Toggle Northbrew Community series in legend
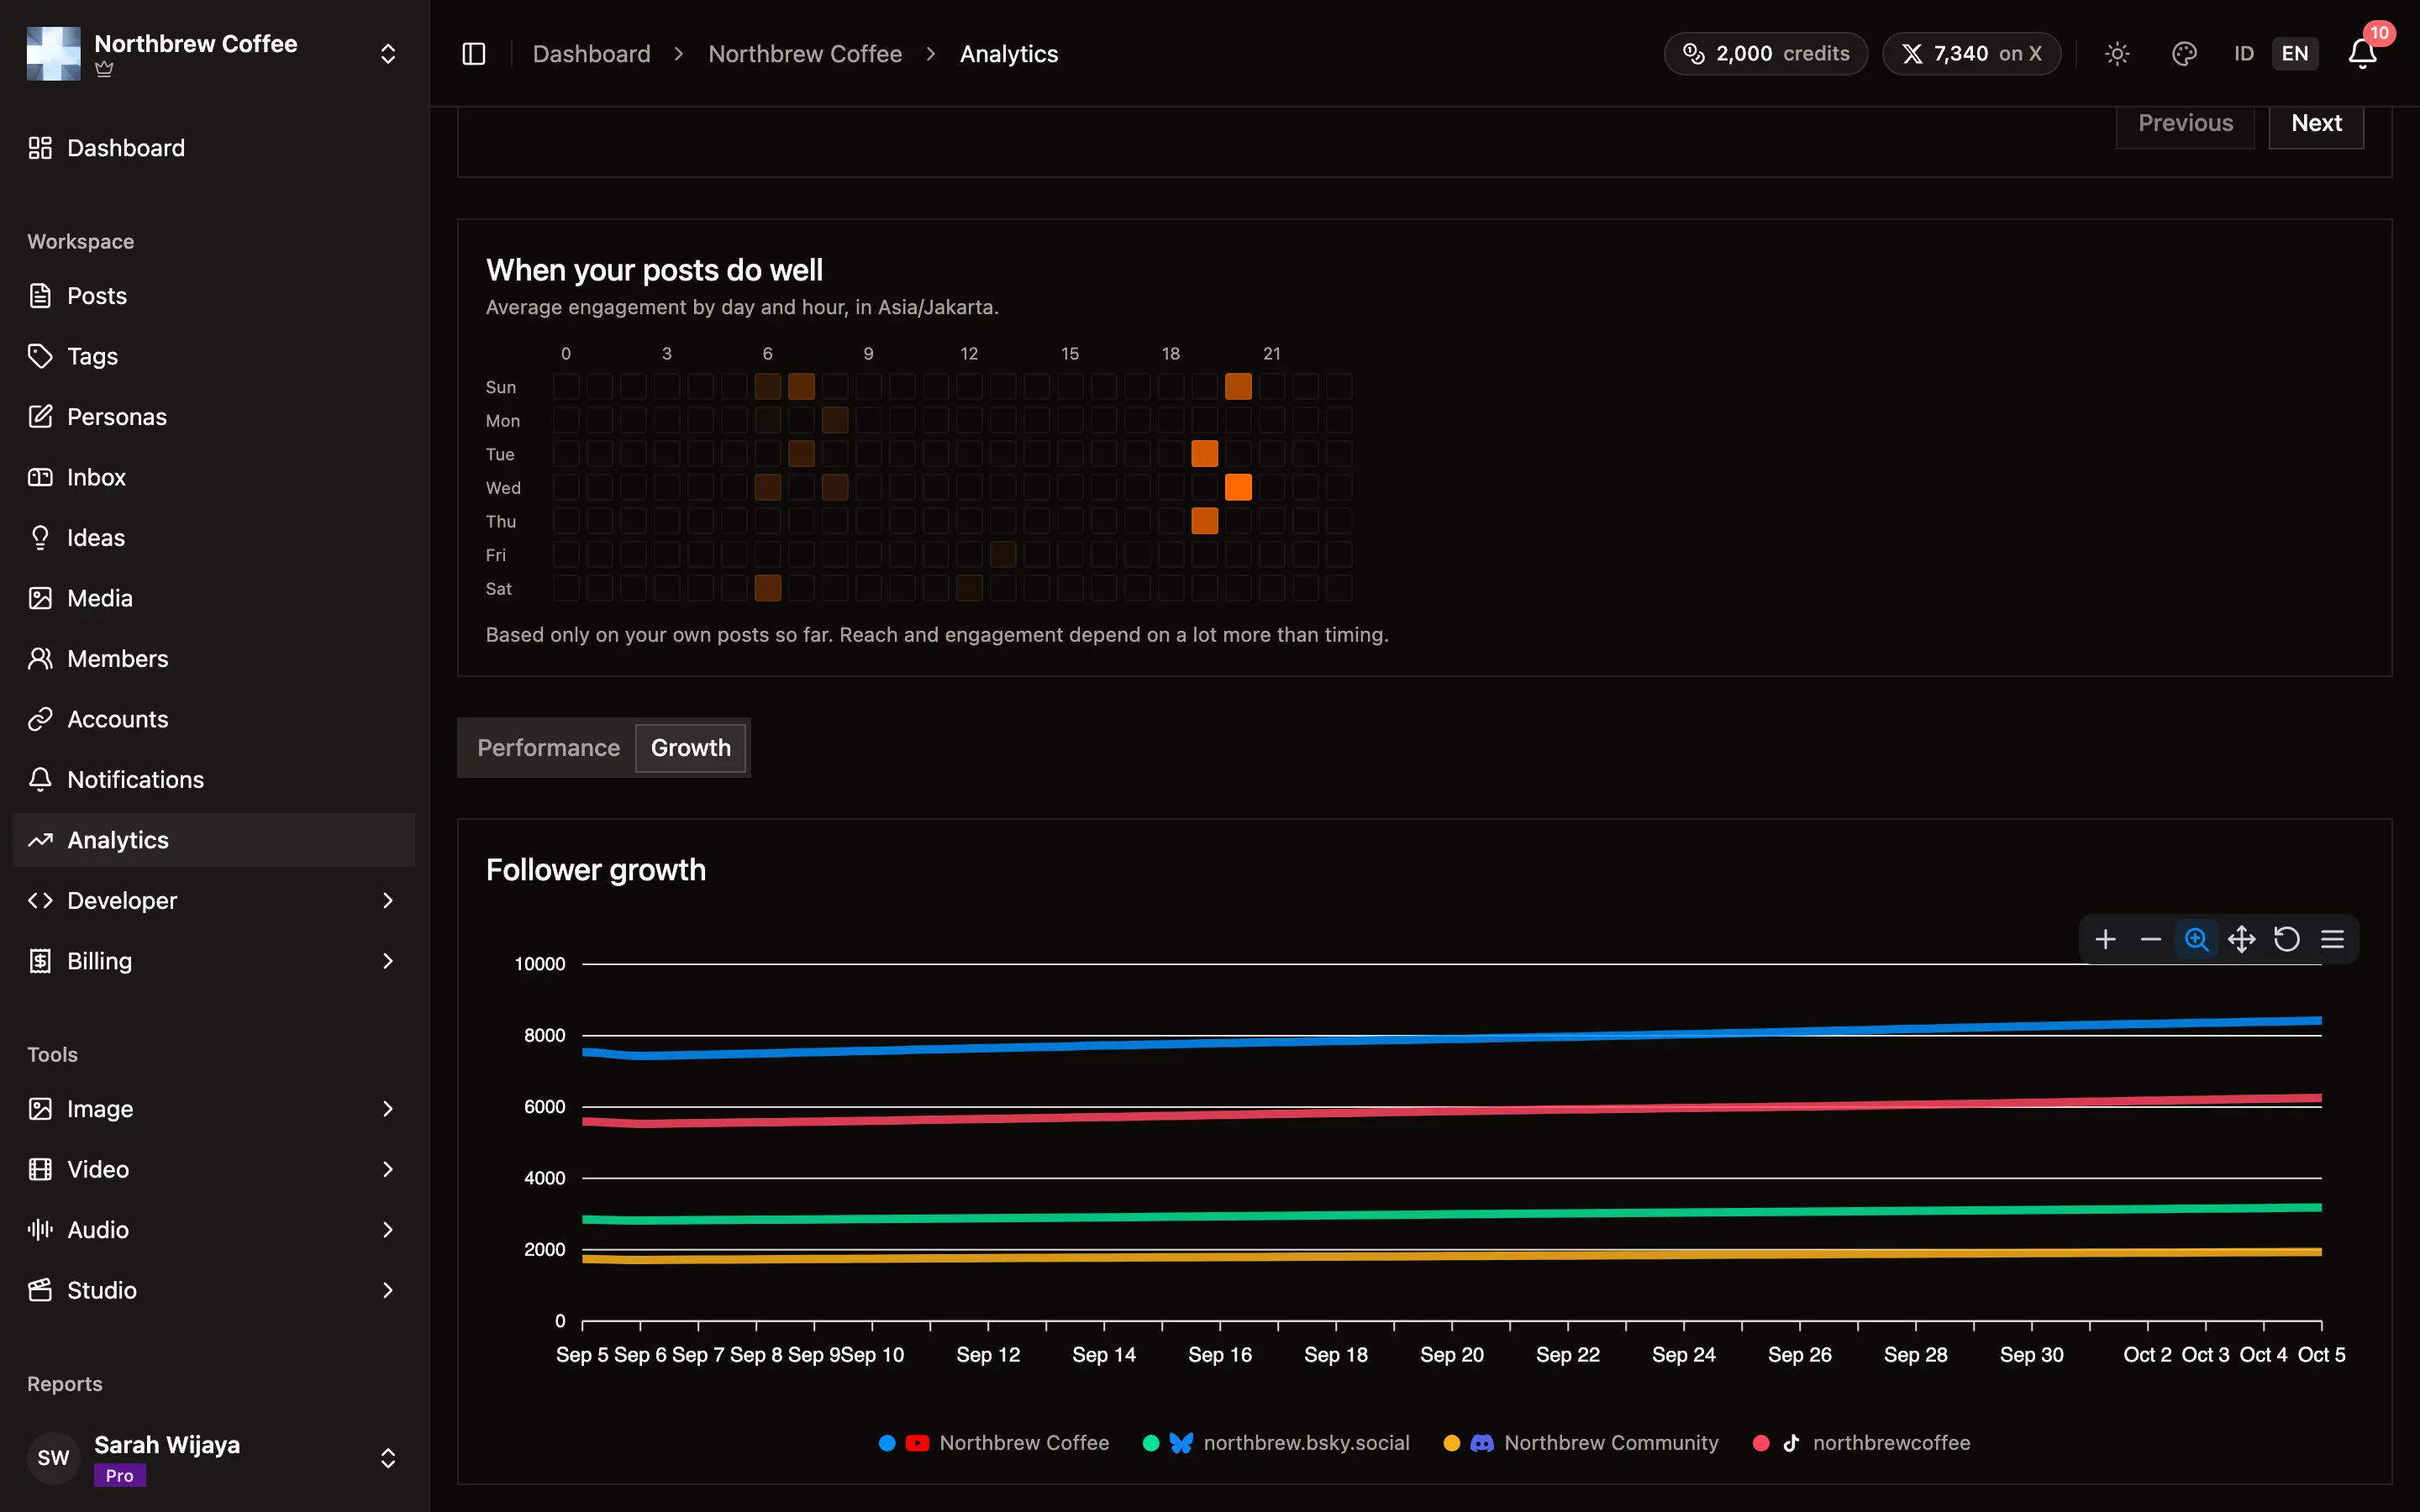This screenshot has width=2420, height=1512. pyautogui.click(x=1581, y=1443)
